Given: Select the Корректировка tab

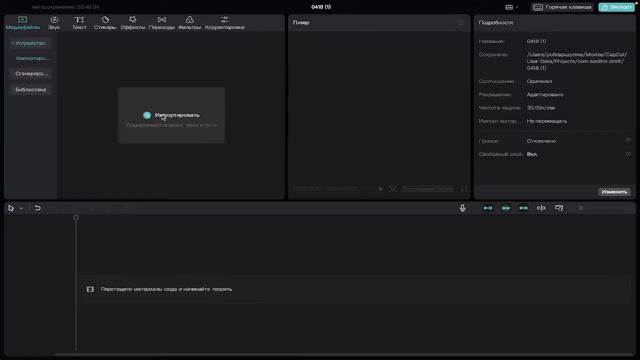Looking at the screenshot, I should 224,23.
